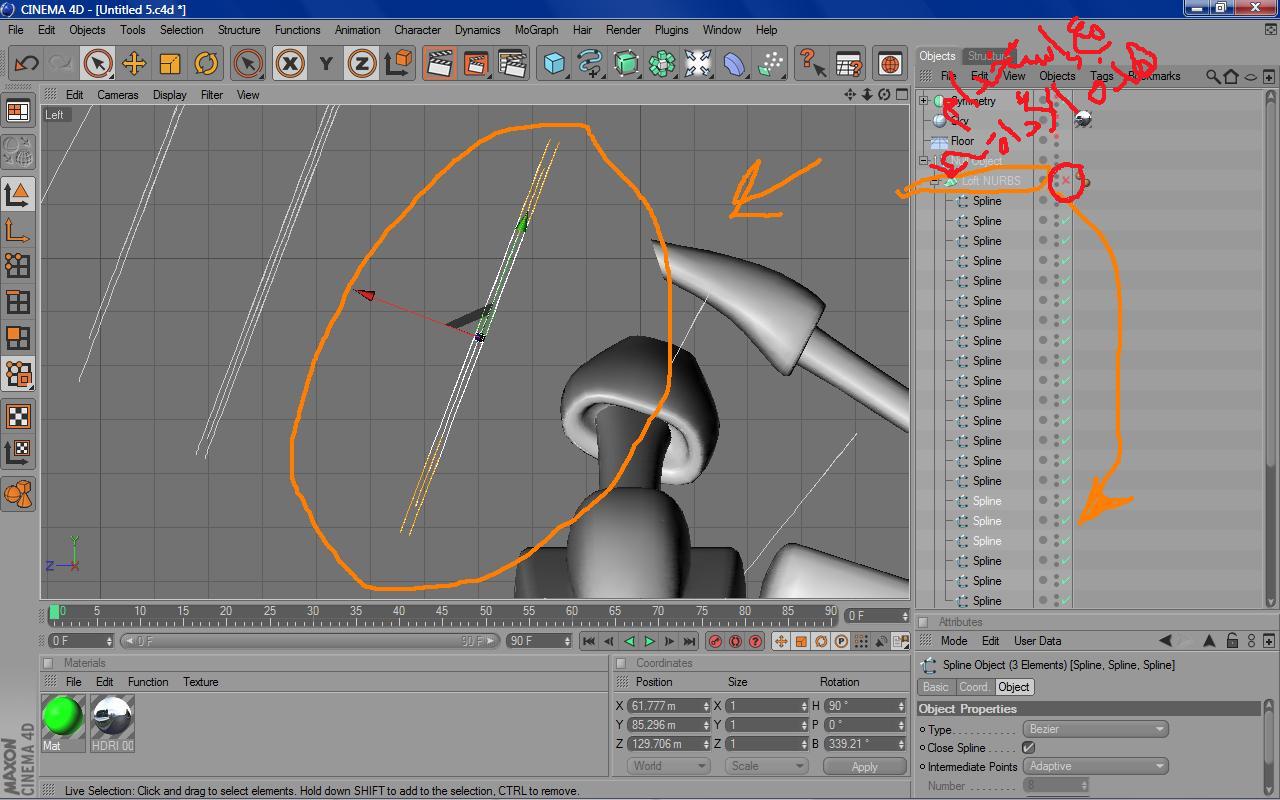Apply the coordinate values
Viewport: 1280px width, 800px height.
pos(864,766)
